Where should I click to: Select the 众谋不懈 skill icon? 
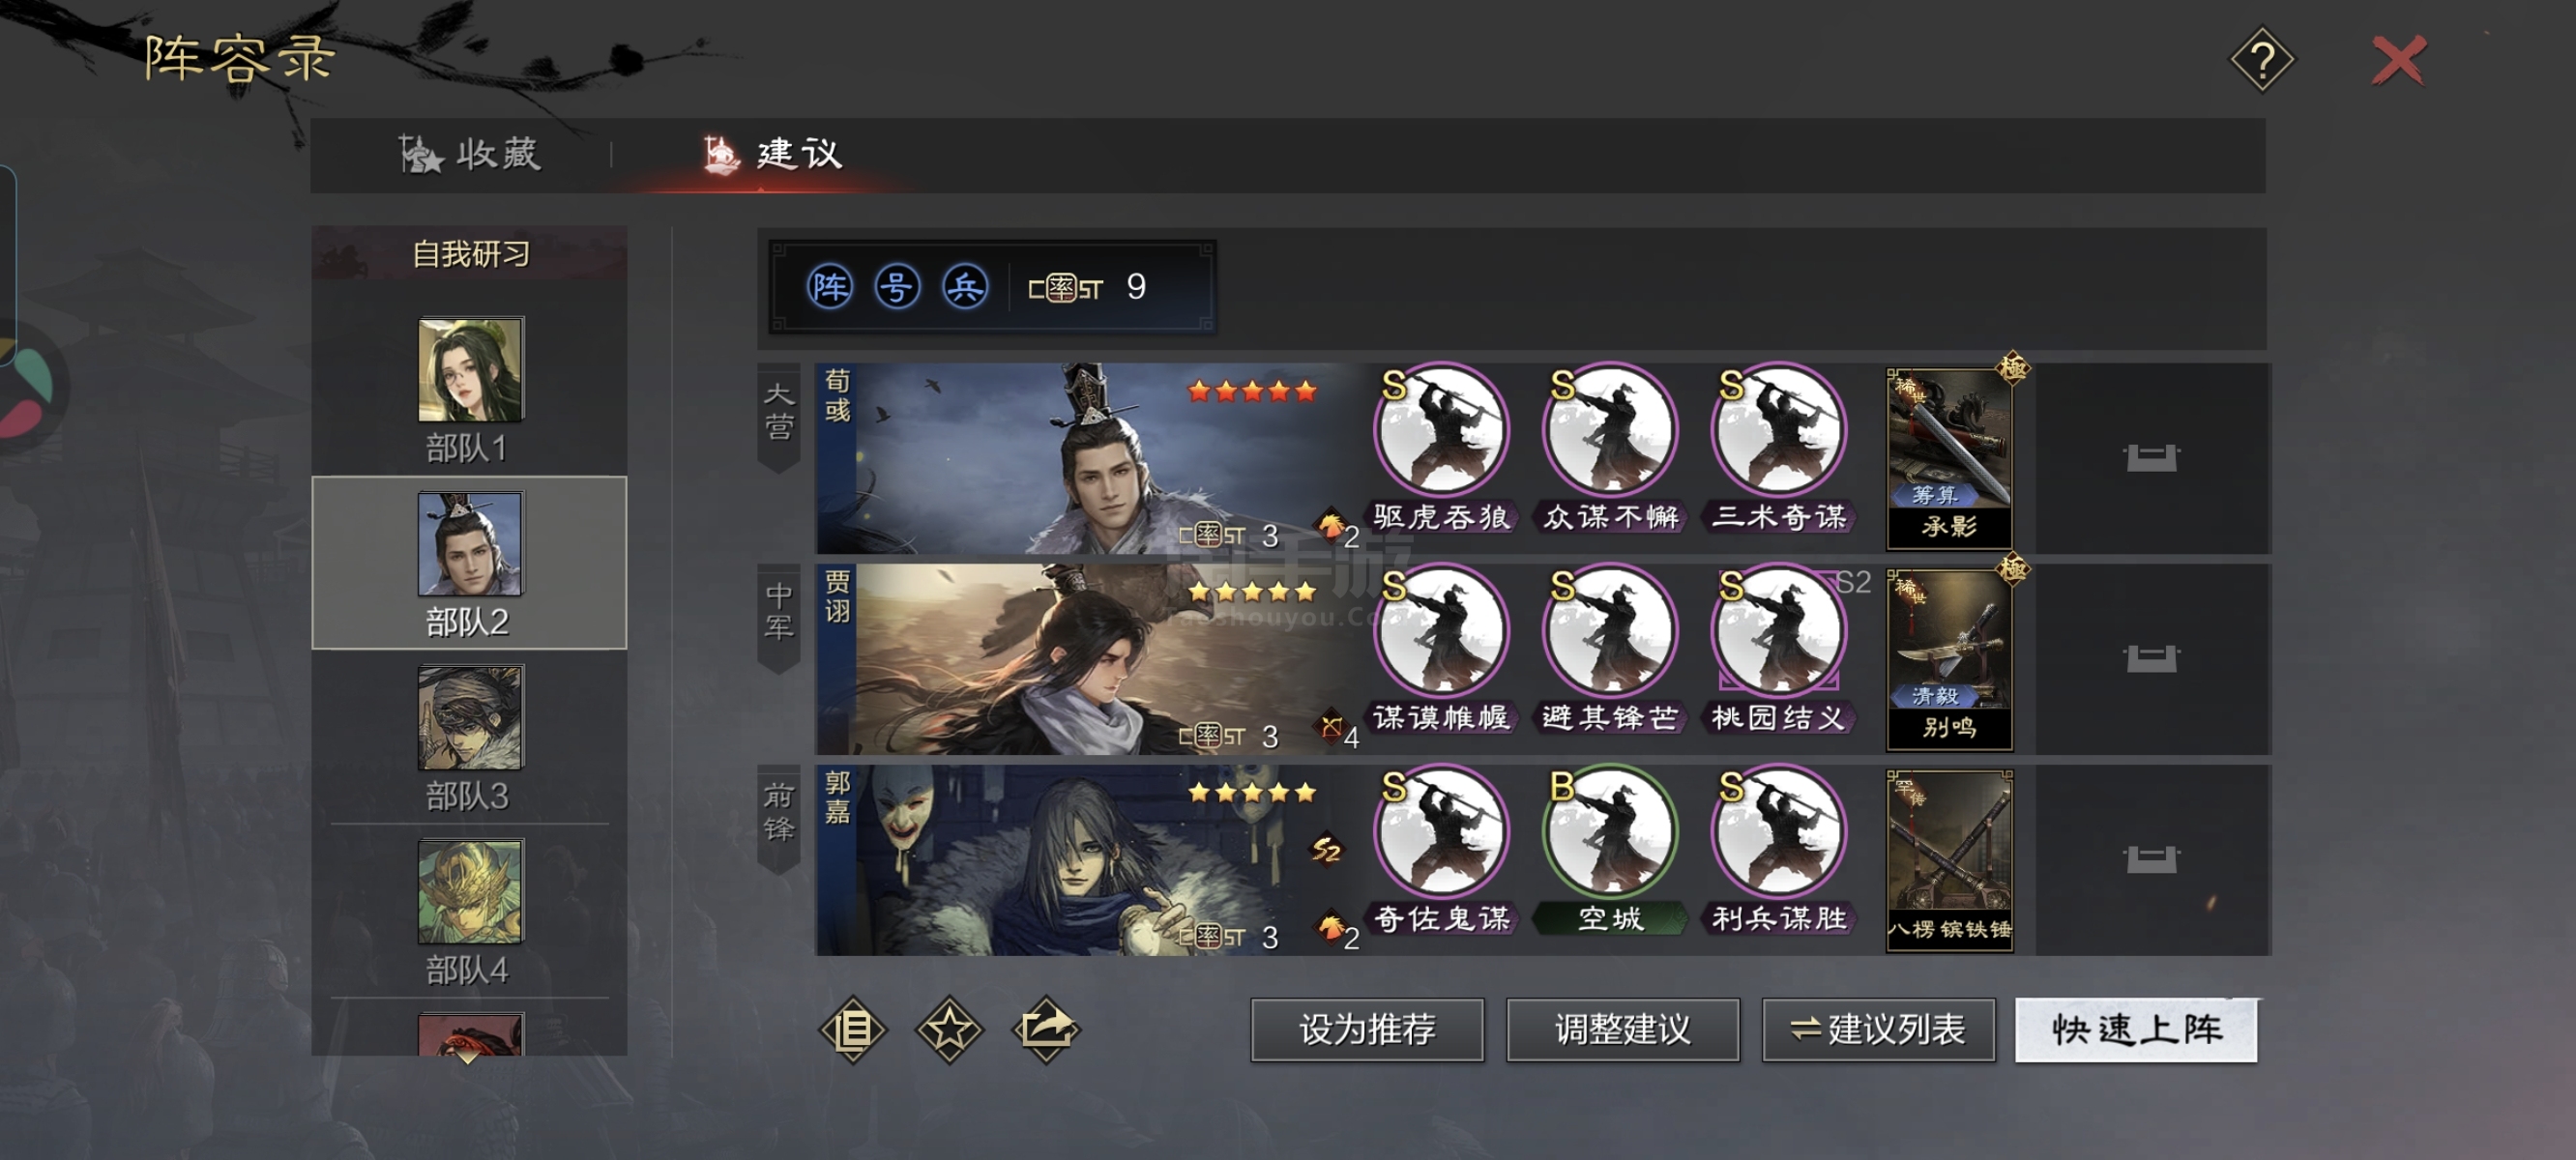click(x=1610, y=430)
